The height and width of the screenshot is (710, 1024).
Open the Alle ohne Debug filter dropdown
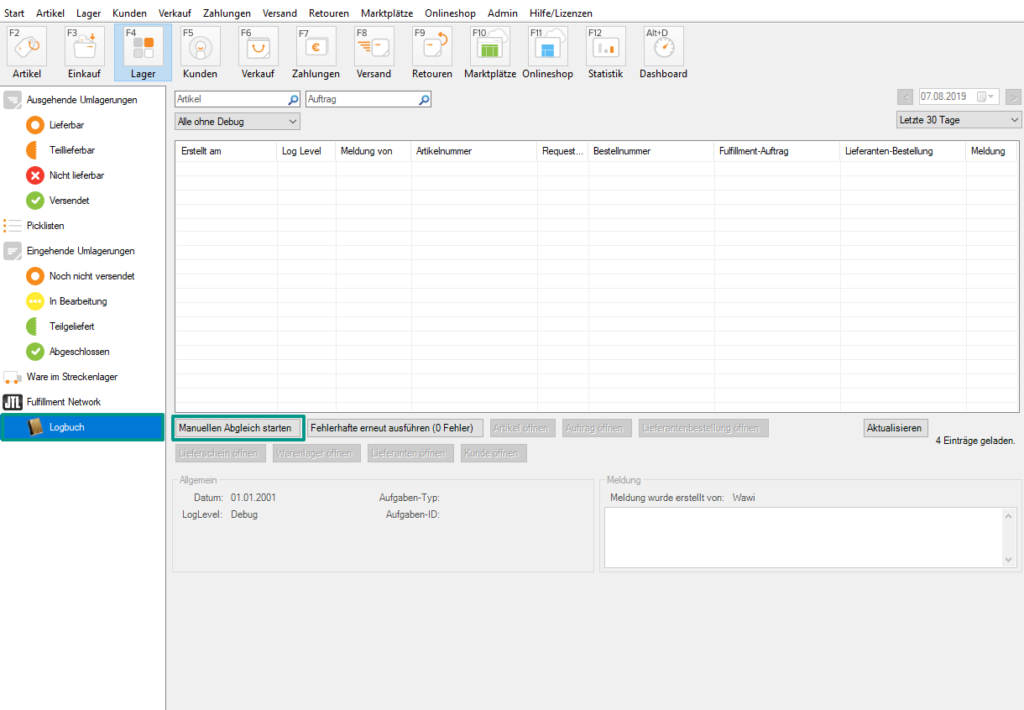point(237,120)
